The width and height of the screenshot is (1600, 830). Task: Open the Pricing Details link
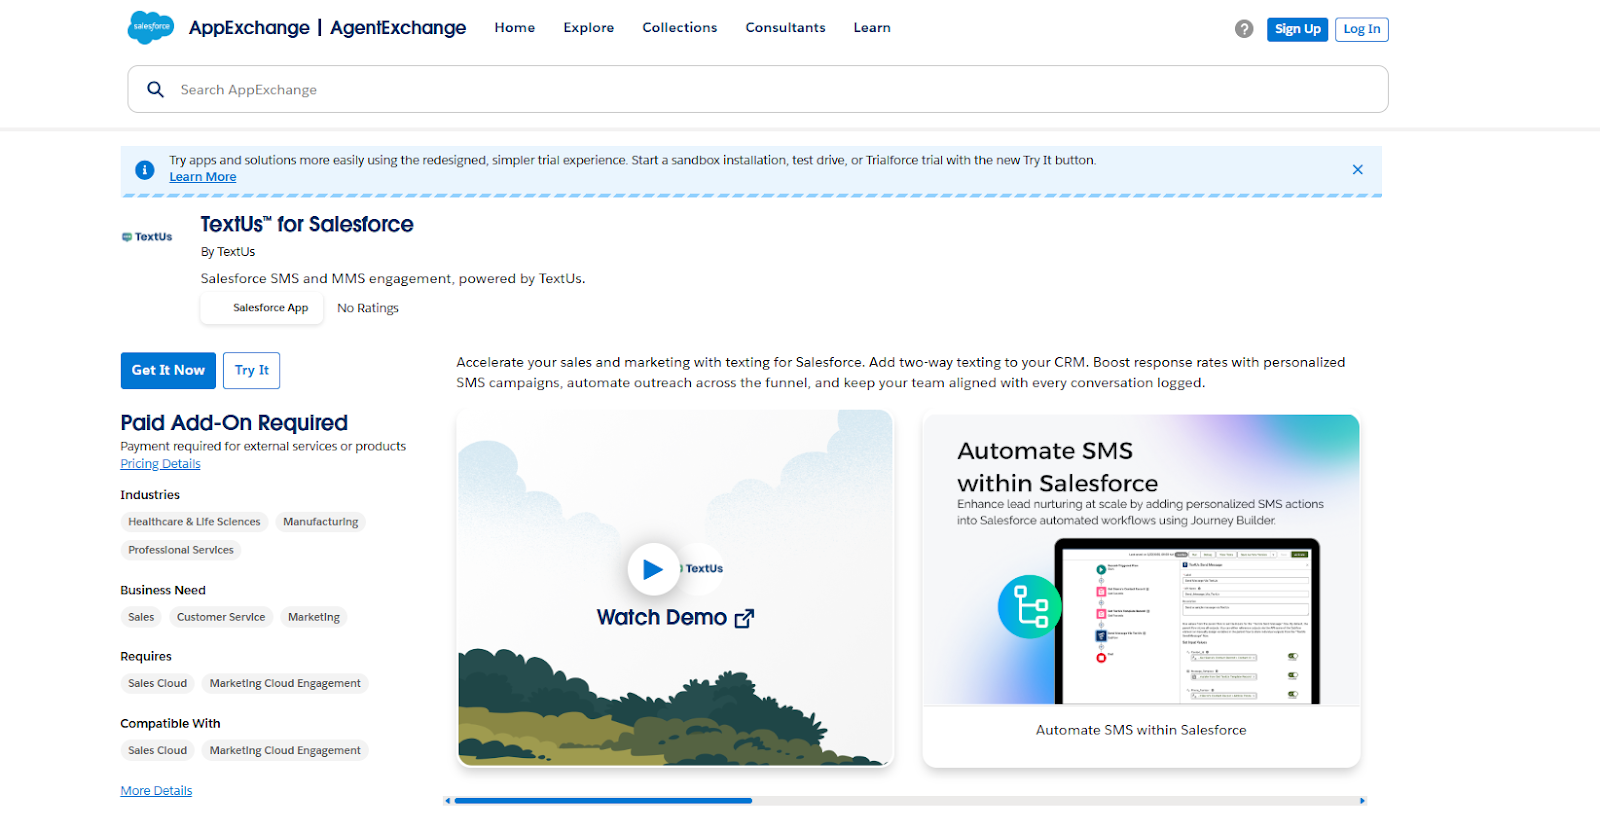[x=160, y=464]
